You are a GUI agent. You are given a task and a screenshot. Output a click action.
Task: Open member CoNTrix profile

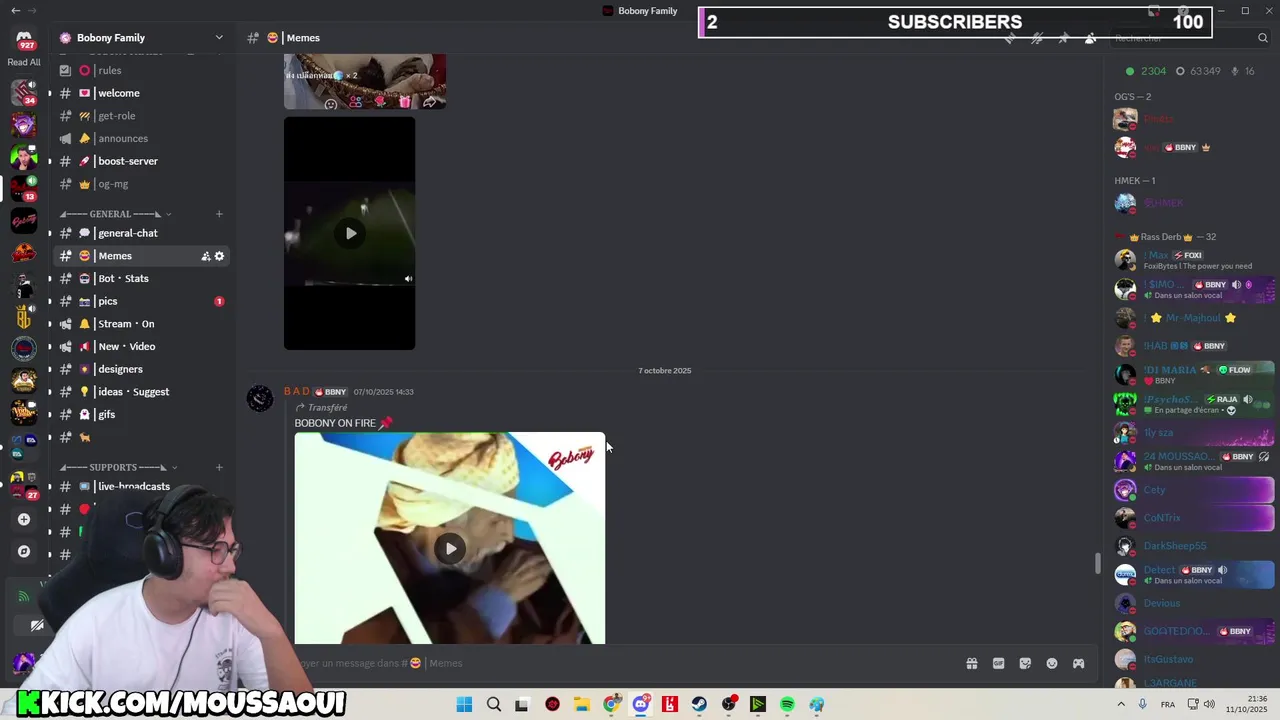tap(1193, 518)
